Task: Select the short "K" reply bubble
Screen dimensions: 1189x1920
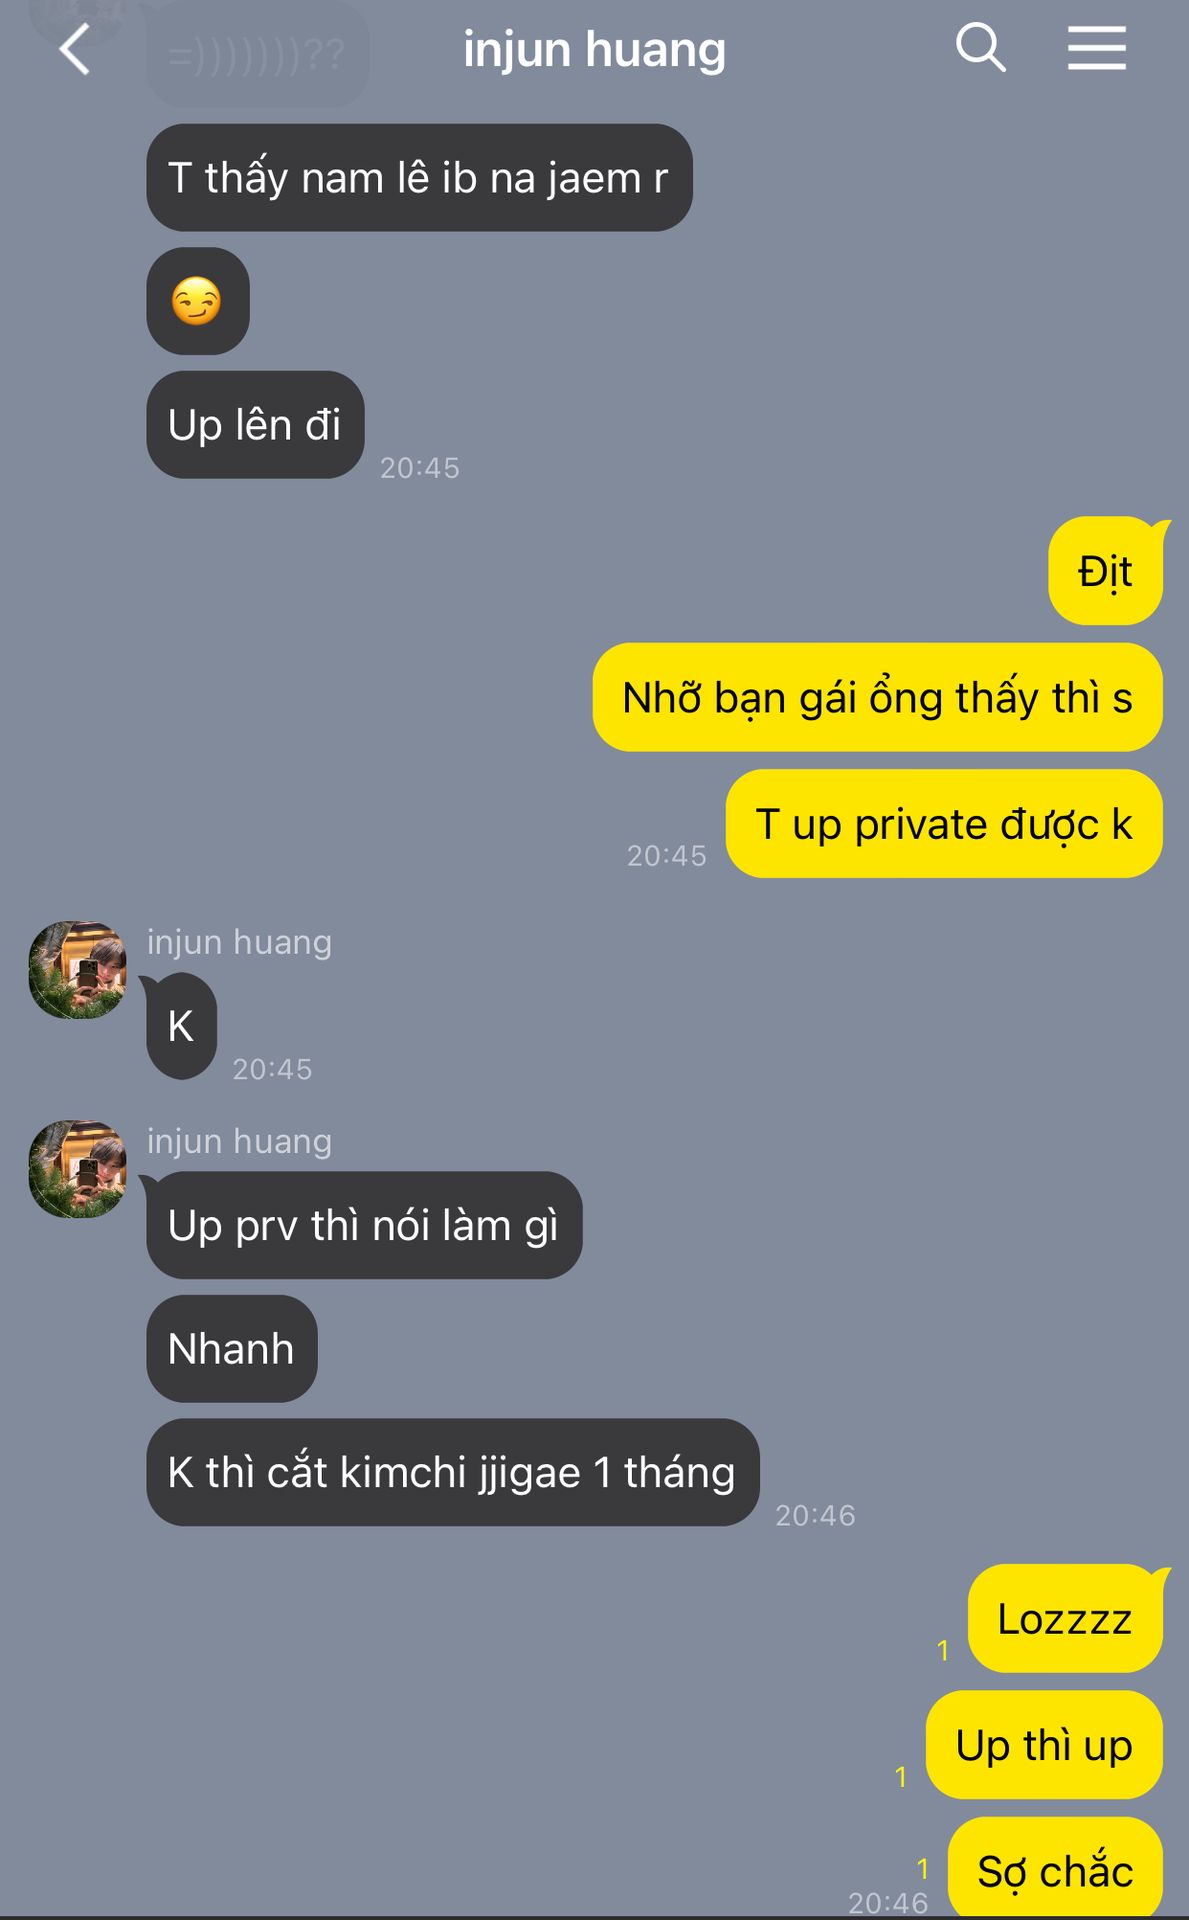Action: tap(181, 1026)
